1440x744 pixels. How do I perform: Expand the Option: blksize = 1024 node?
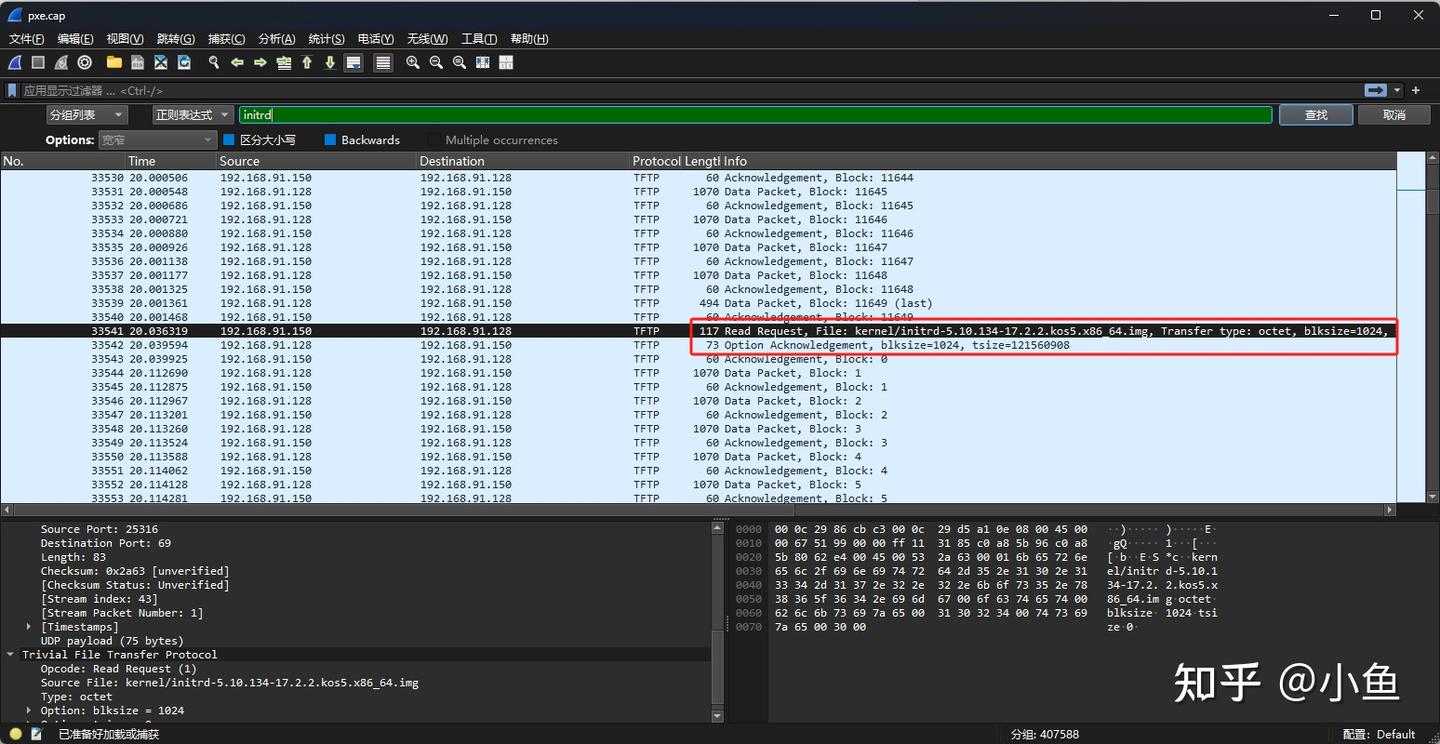[29, 711]
